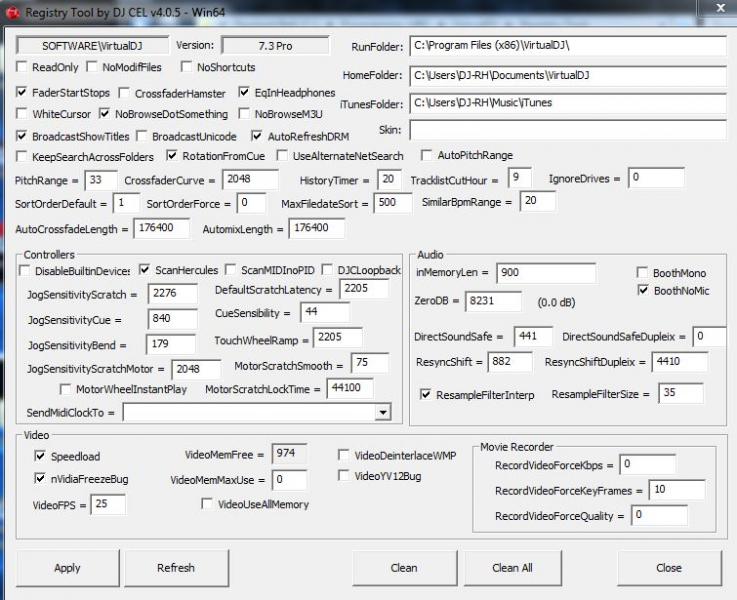Enable CrossfaderHamster checkbox
Viewport: 737px width, 600px height.
(x=125, y=93)
